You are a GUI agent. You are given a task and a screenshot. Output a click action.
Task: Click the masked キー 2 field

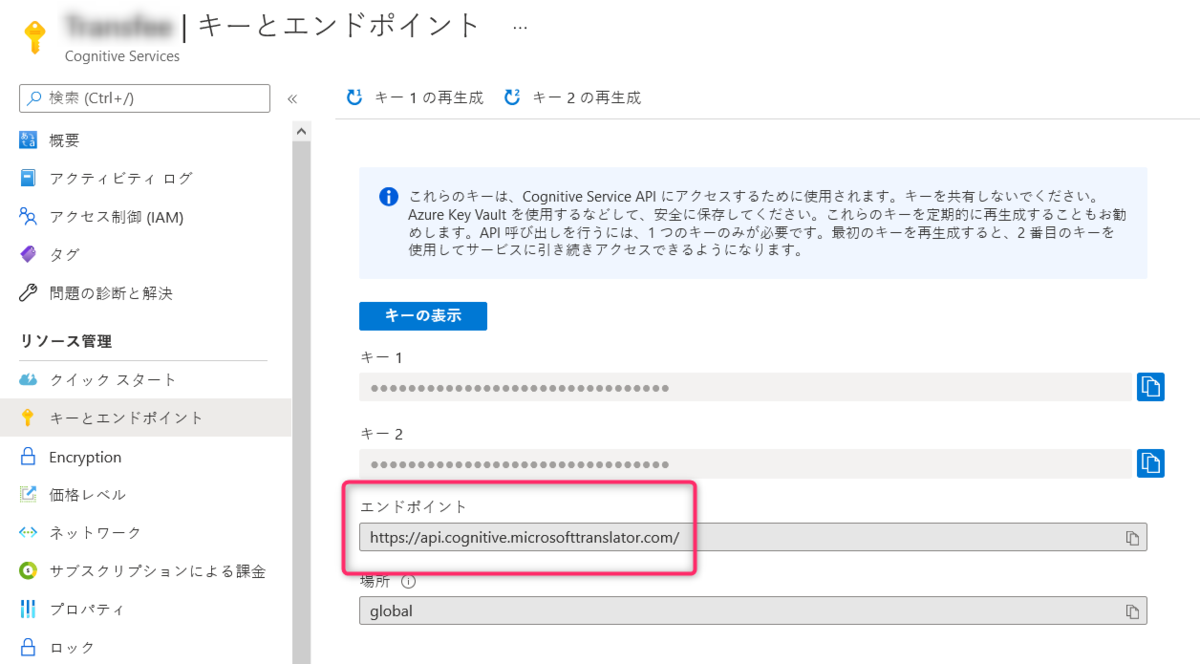coord(745,463)
